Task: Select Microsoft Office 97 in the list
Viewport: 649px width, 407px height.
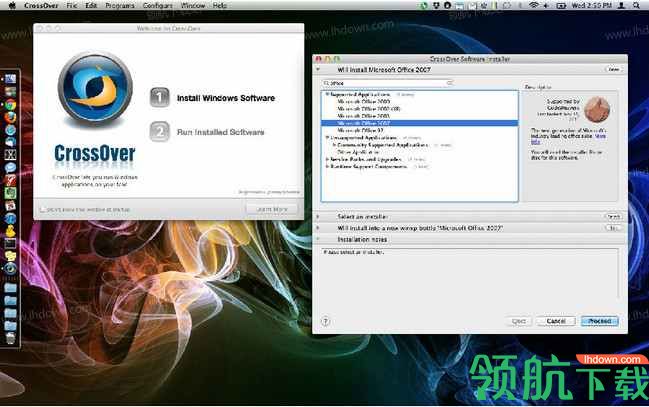Action: [420, 130]
